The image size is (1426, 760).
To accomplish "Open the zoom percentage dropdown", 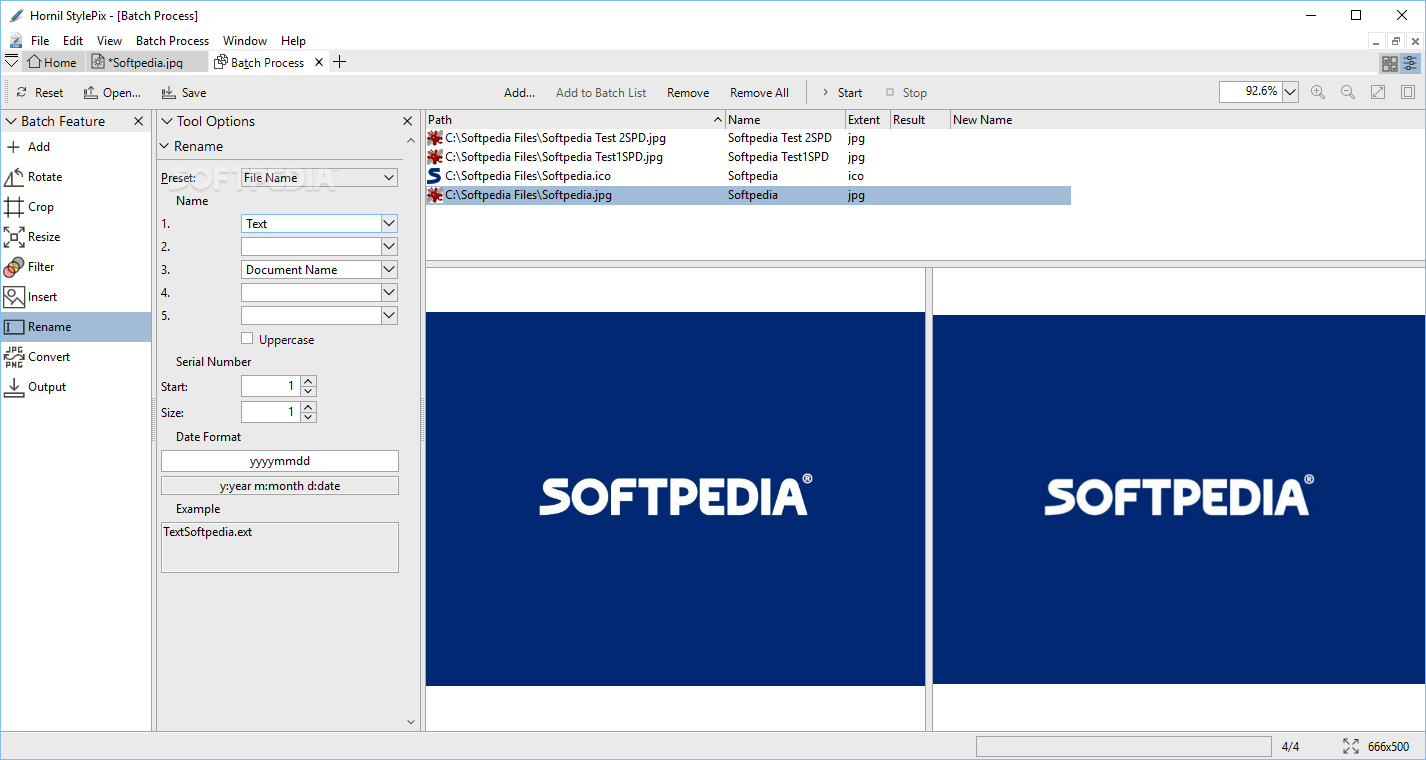I will [x=1290, y=92].
